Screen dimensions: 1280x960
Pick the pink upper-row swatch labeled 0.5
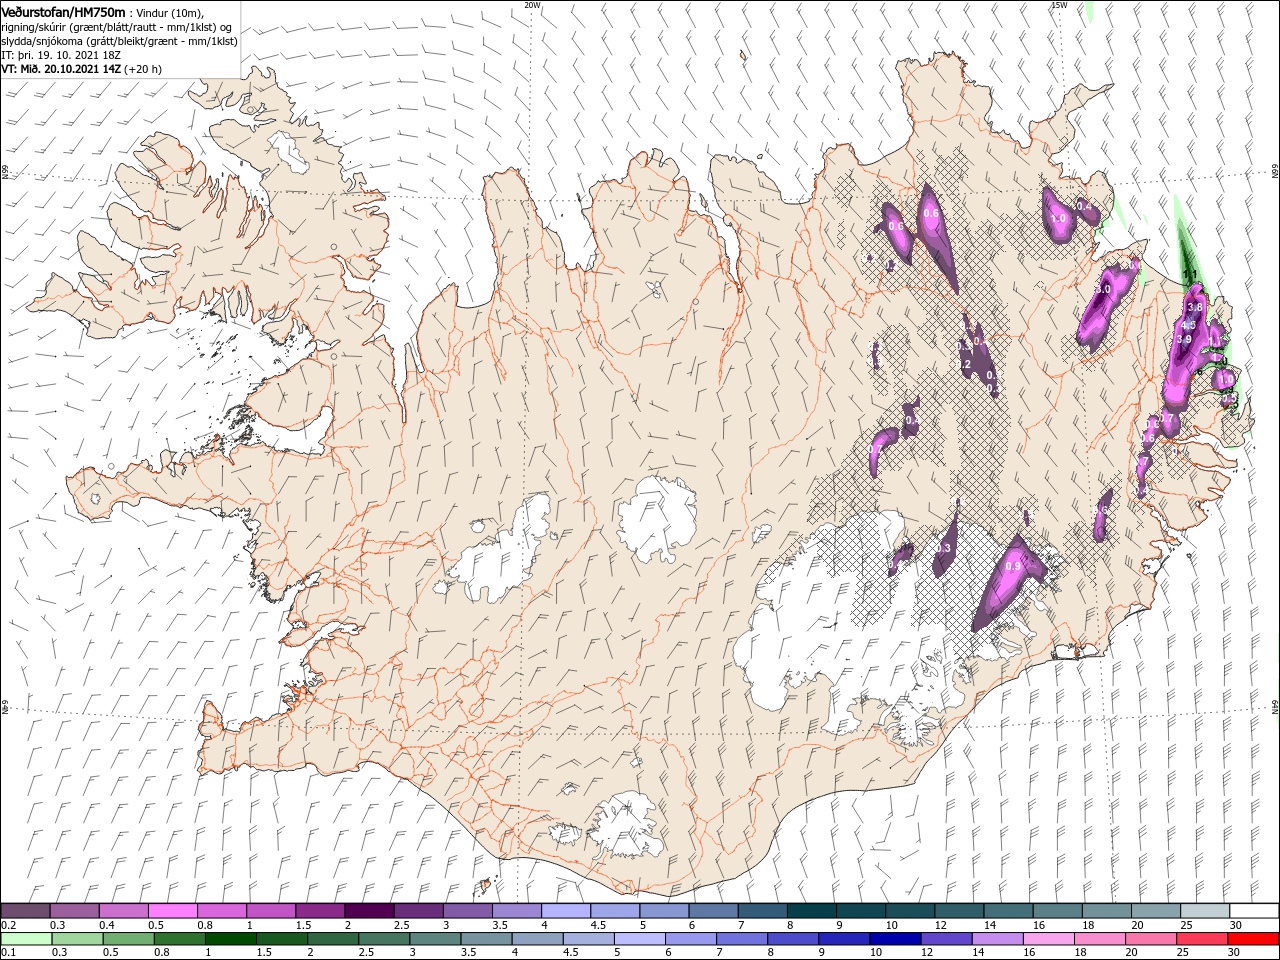(174, 911)
